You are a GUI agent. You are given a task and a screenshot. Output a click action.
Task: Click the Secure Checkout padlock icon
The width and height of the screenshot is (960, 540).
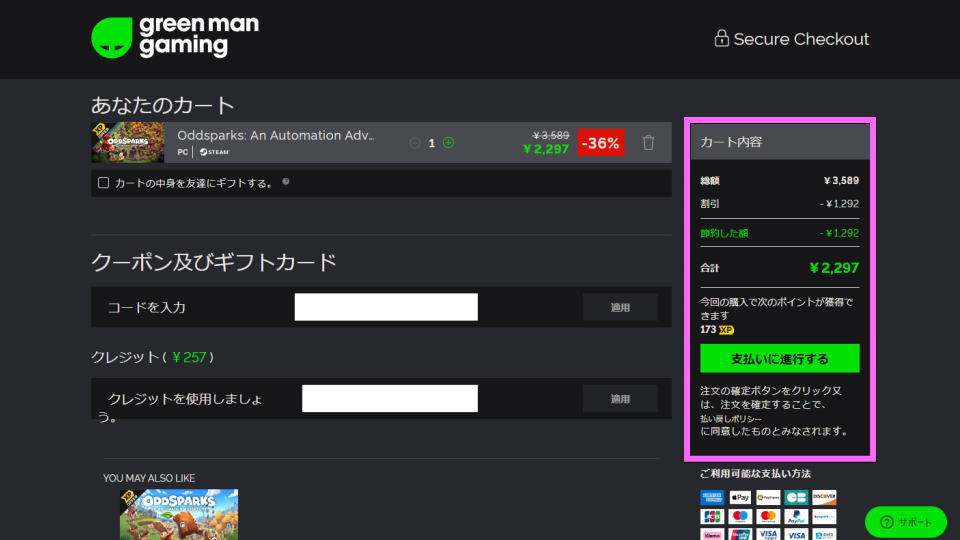[x=721, y=38]
